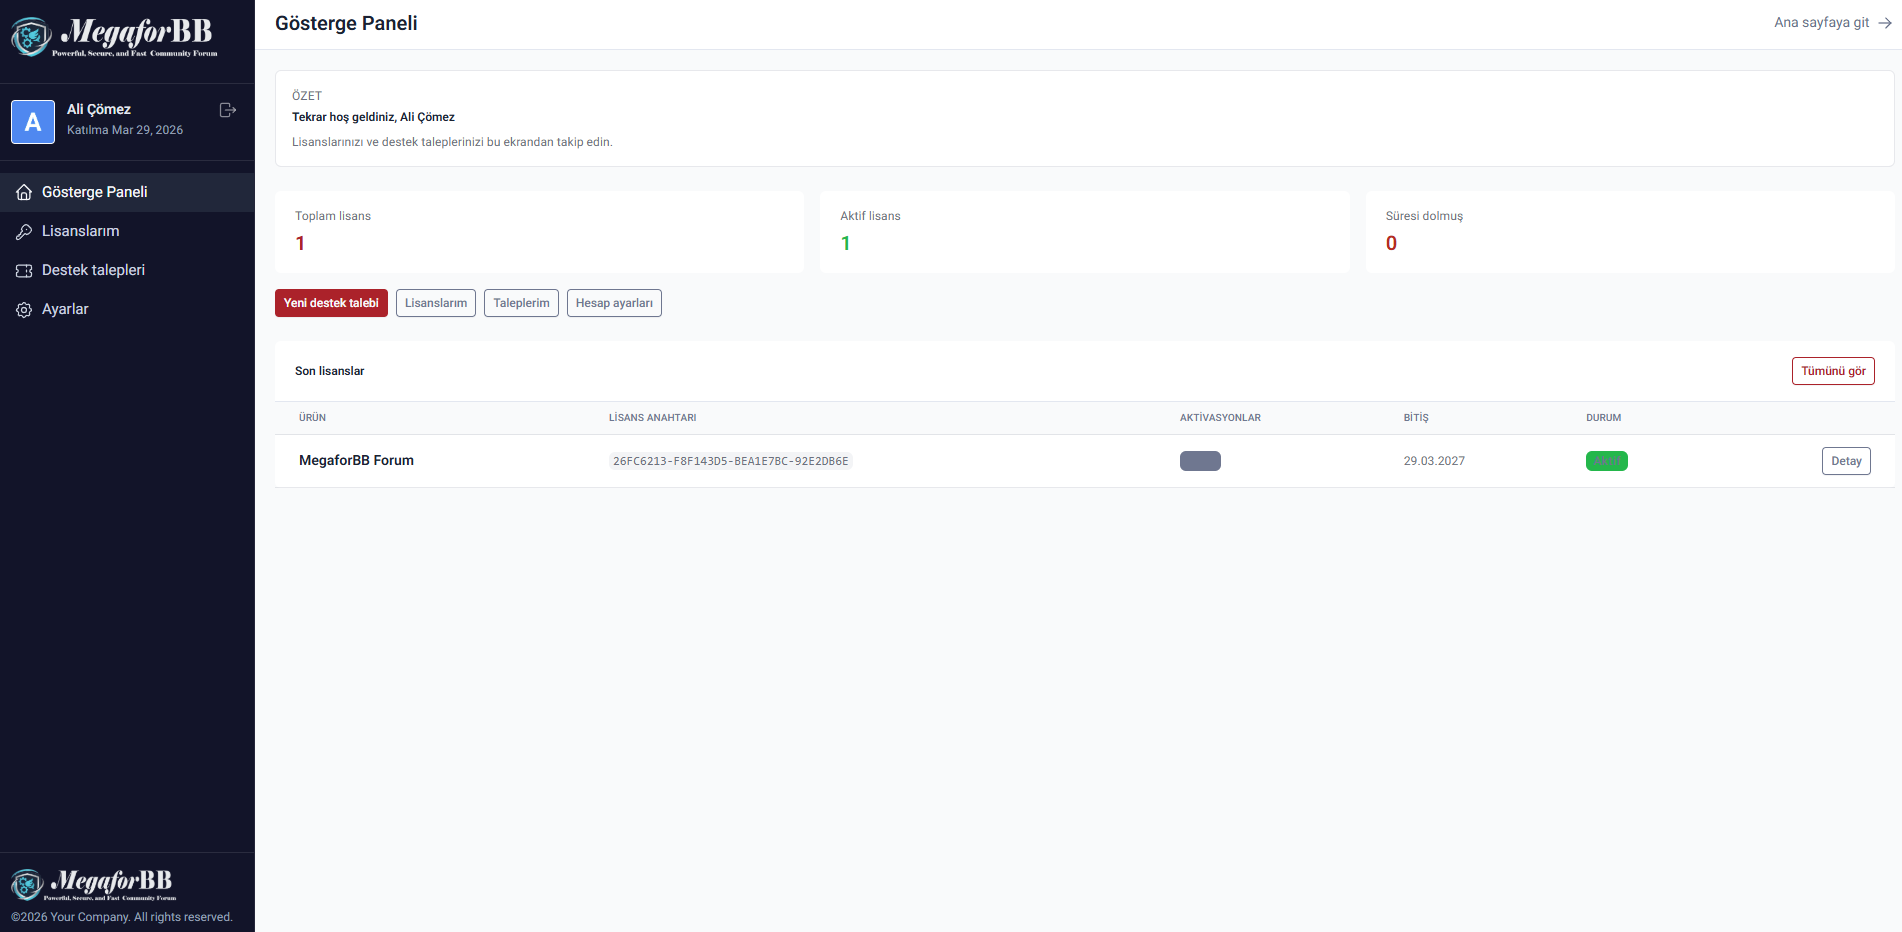The height and width of the screenshot is (932, 1902).
Task: Open "Detay" for the MegaforBB Forum license
Action: coord(1845,461)
